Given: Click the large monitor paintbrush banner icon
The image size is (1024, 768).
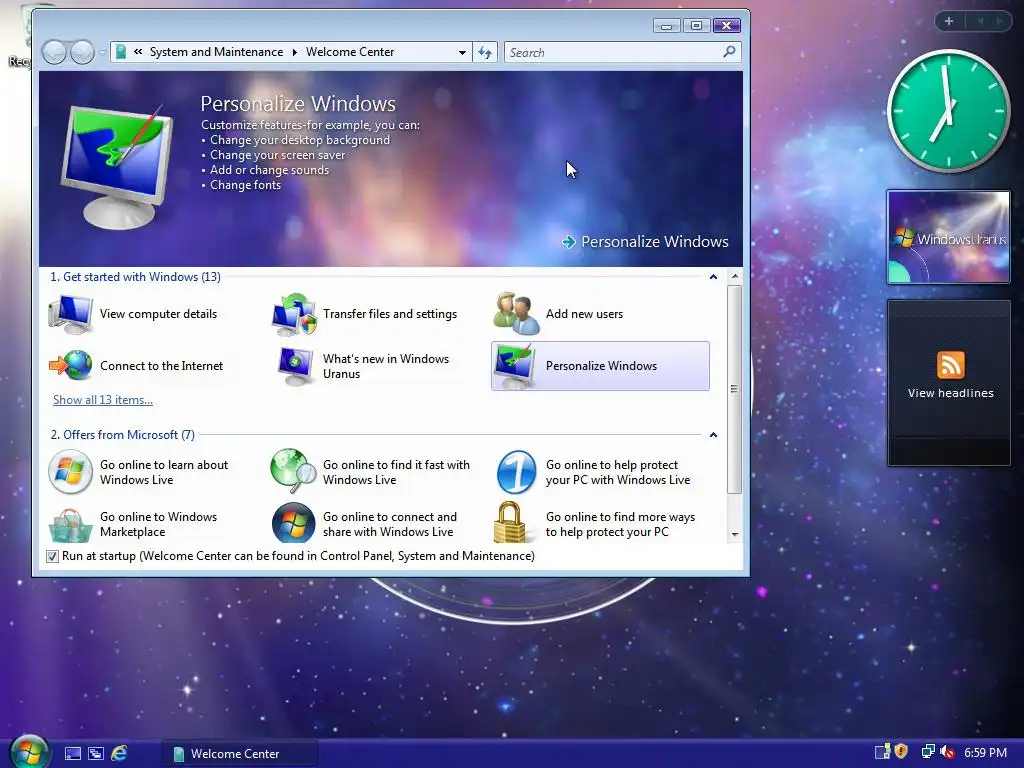Looking at the screenshot, I should point(118,165).
